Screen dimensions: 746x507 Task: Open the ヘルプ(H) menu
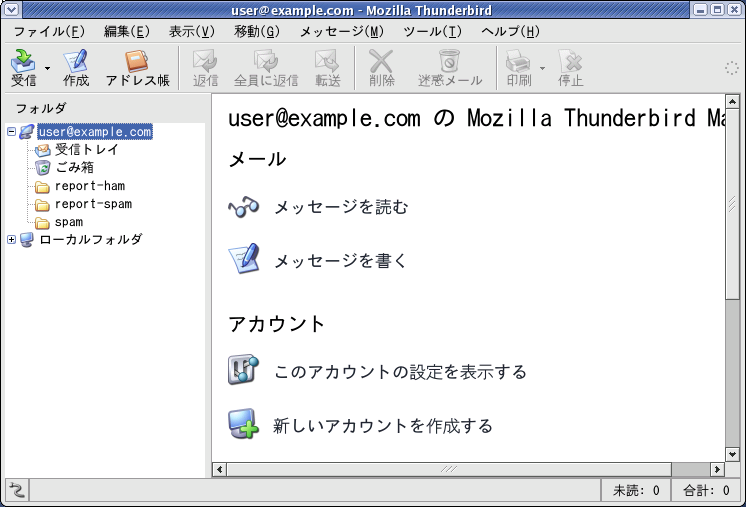tap(510, 31)
